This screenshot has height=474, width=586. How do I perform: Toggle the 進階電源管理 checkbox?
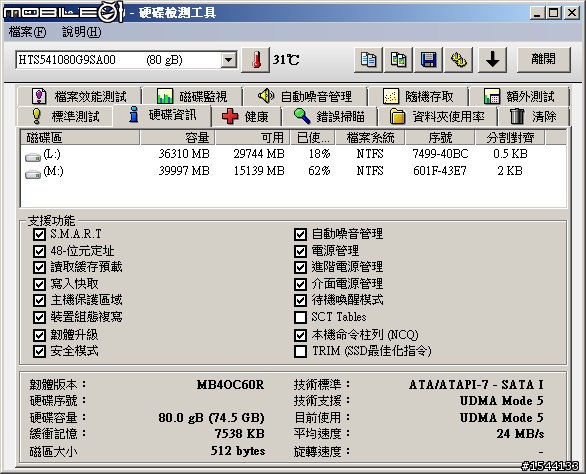pos(300,267)
